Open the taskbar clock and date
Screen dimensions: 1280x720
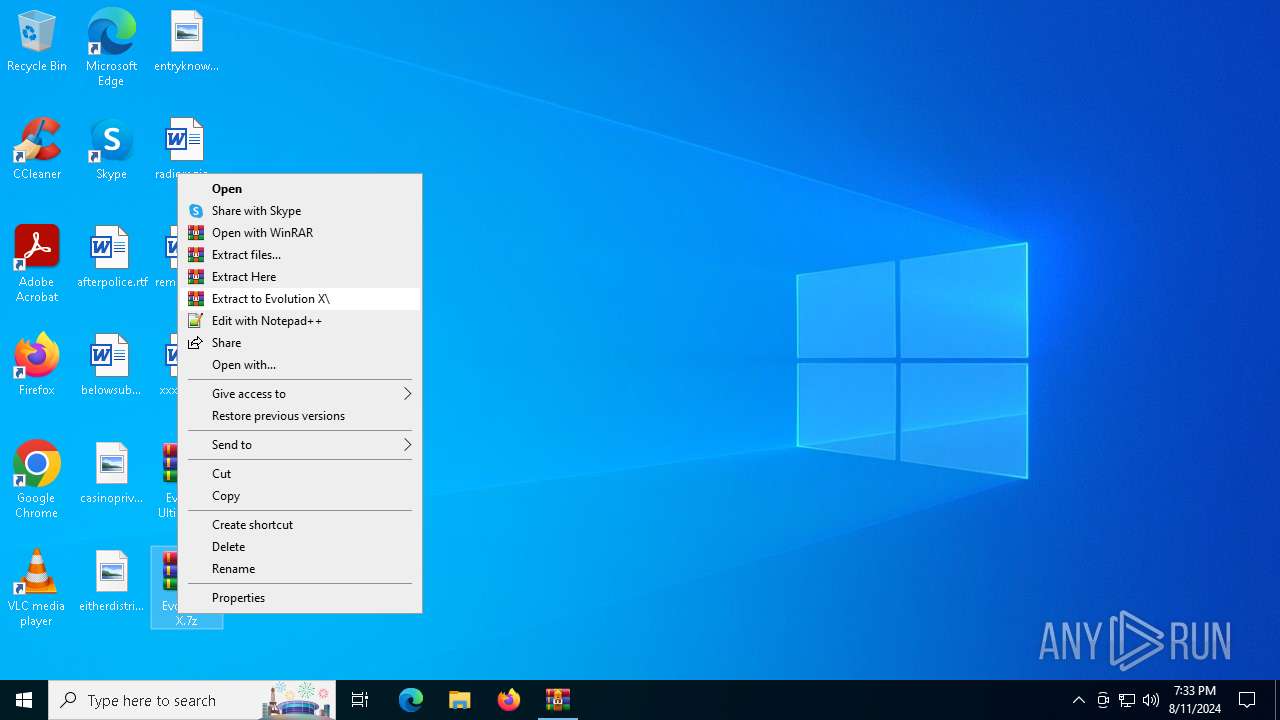1195,700
